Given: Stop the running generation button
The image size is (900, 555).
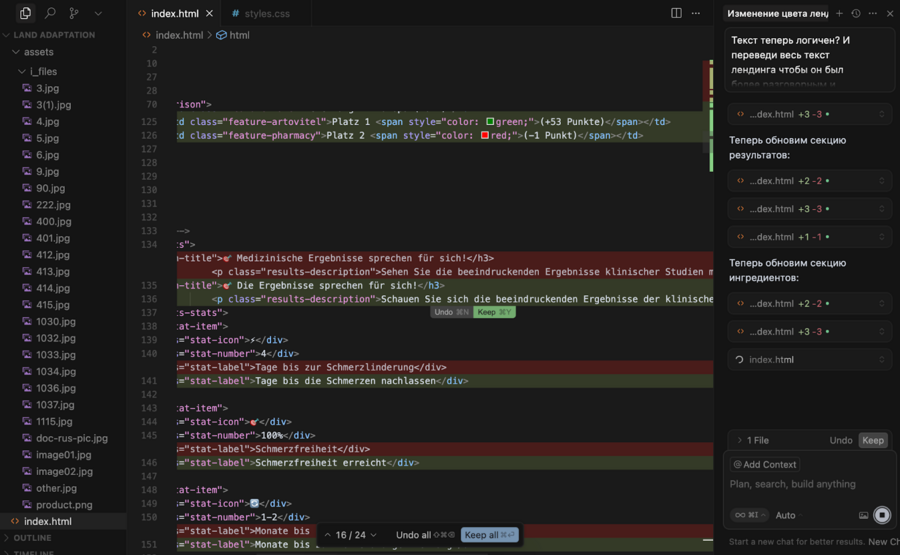Looking at the screenshot, I should [882, 515].
